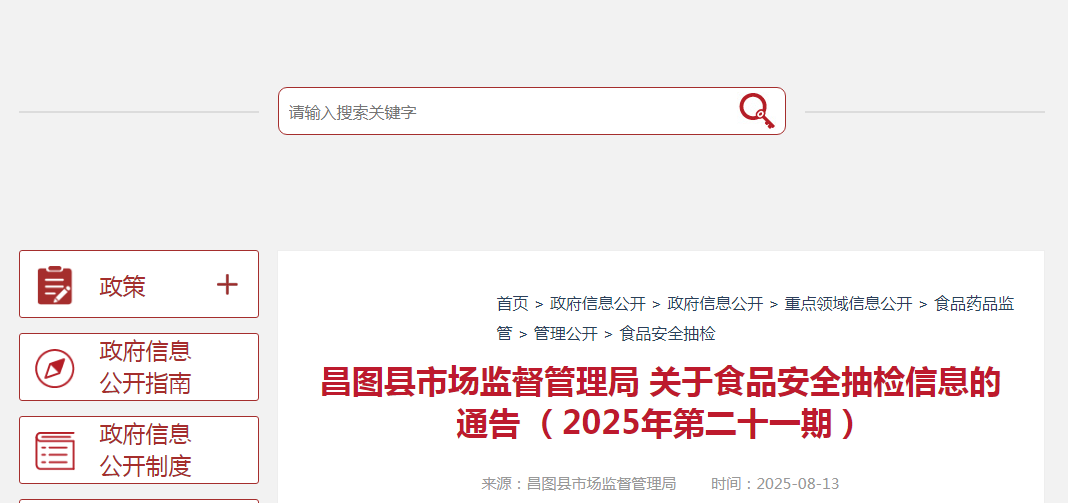Viewport: 1068px width, 503px height.
Task: Click the first 政府信息公开 breadcrumb link
Action: (597, 303)
